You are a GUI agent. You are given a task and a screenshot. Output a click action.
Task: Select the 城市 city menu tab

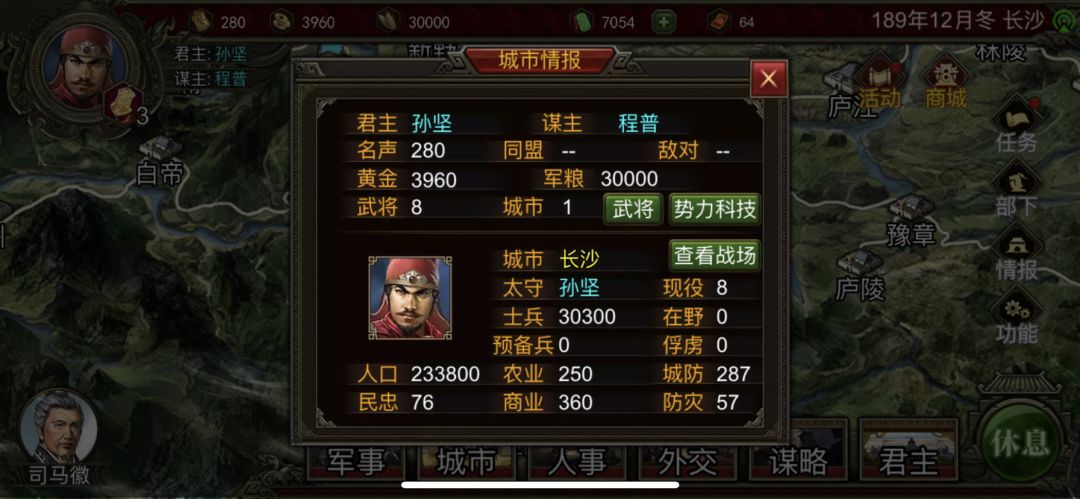(466, 460)
